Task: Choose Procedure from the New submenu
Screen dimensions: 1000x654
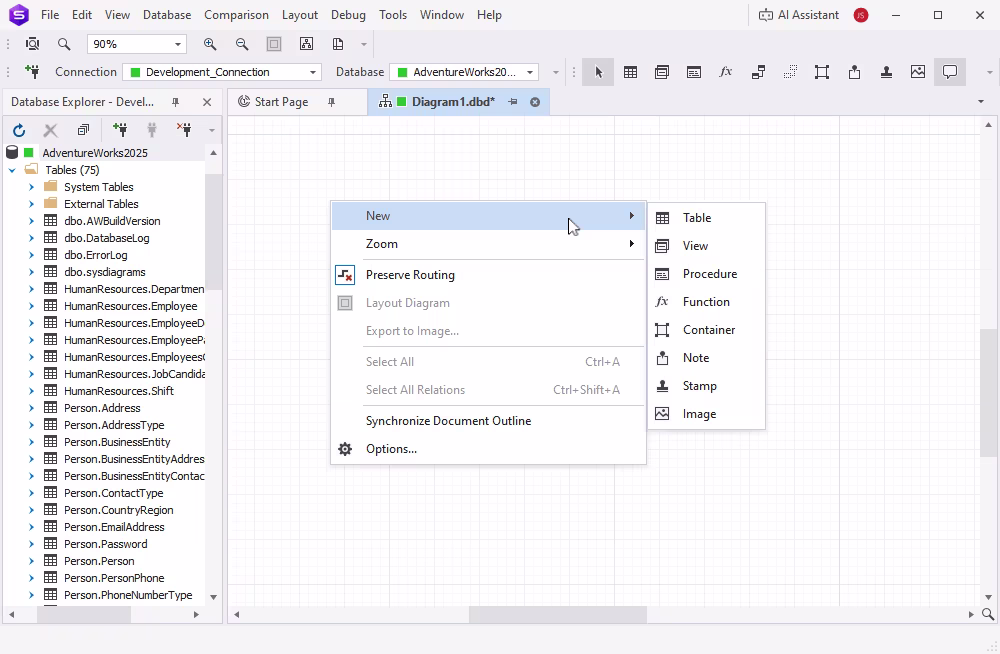Action: click(x=707, y=274)
